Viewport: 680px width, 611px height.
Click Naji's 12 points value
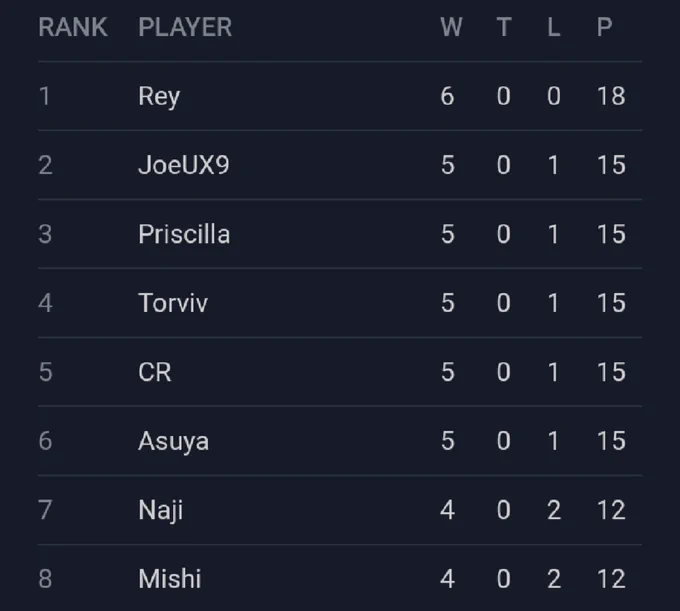(x=611, y=510)
